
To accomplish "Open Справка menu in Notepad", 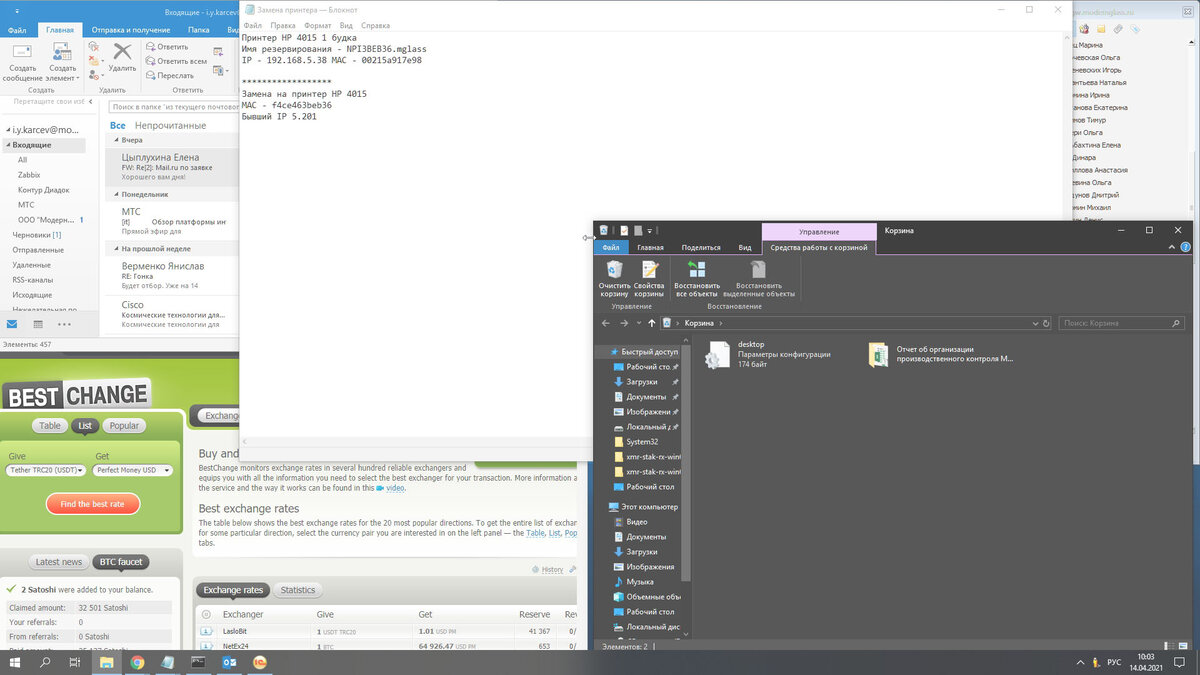I will (376, 24).
